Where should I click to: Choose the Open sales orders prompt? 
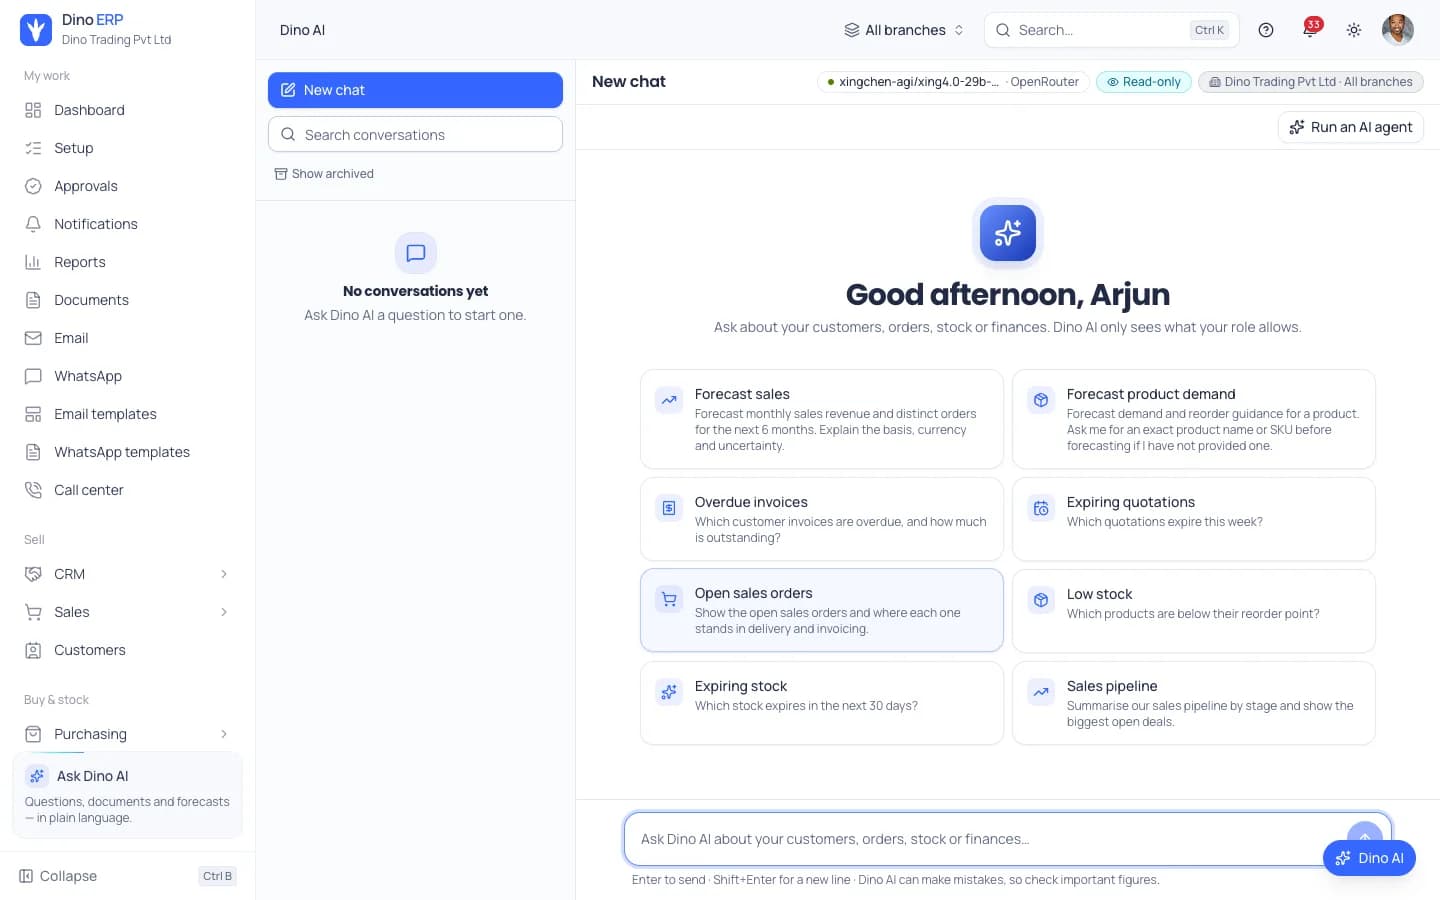point(822,610)
